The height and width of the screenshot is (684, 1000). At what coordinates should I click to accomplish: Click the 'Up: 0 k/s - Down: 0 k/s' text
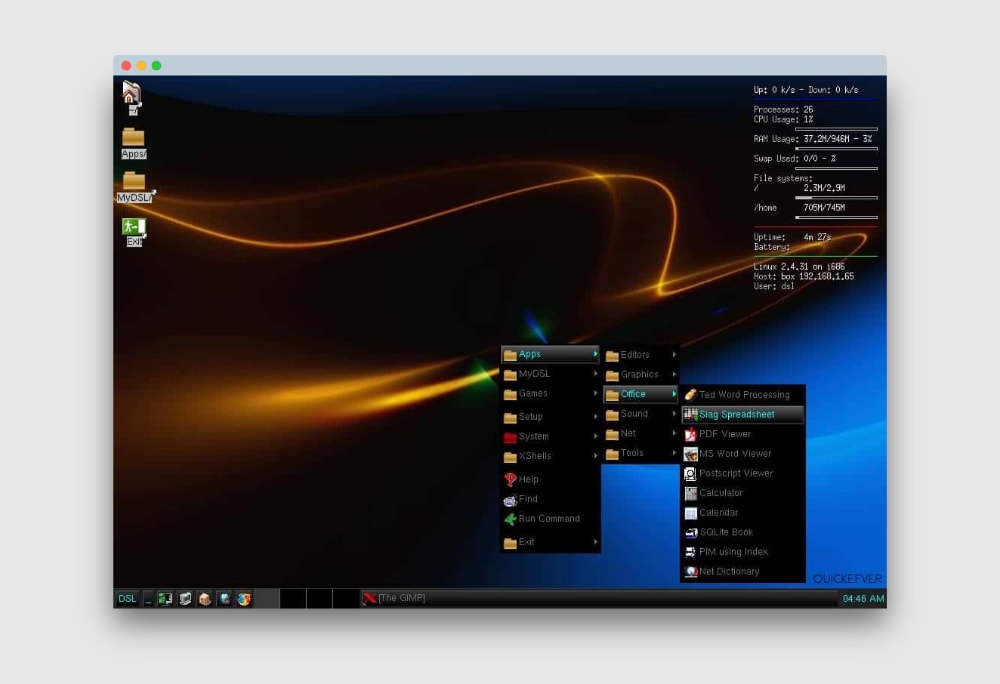[x=805, y=90]
